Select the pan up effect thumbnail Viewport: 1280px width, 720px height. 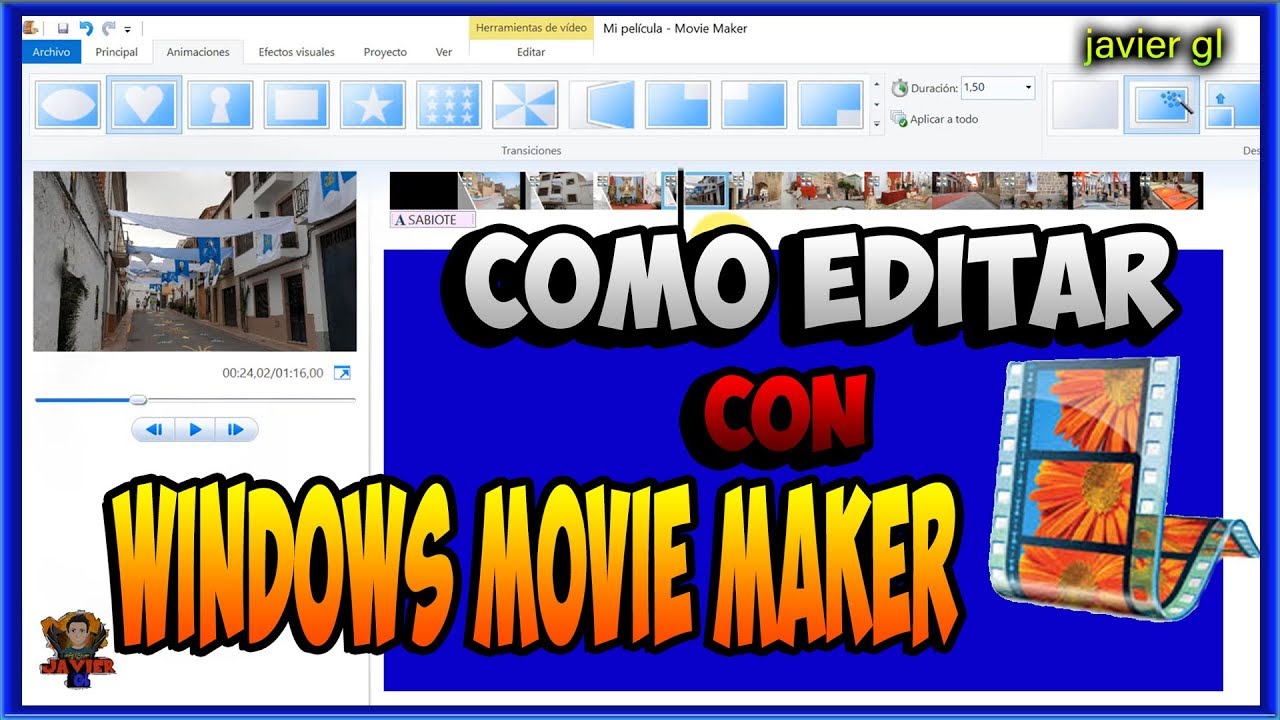(x=1232, y=105)
